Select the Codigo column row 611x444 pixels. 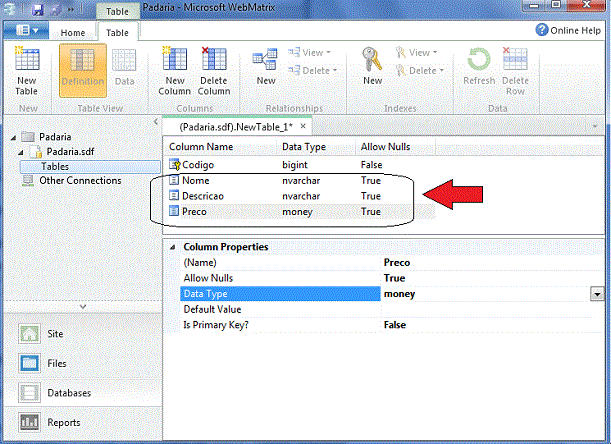point(302,165)
